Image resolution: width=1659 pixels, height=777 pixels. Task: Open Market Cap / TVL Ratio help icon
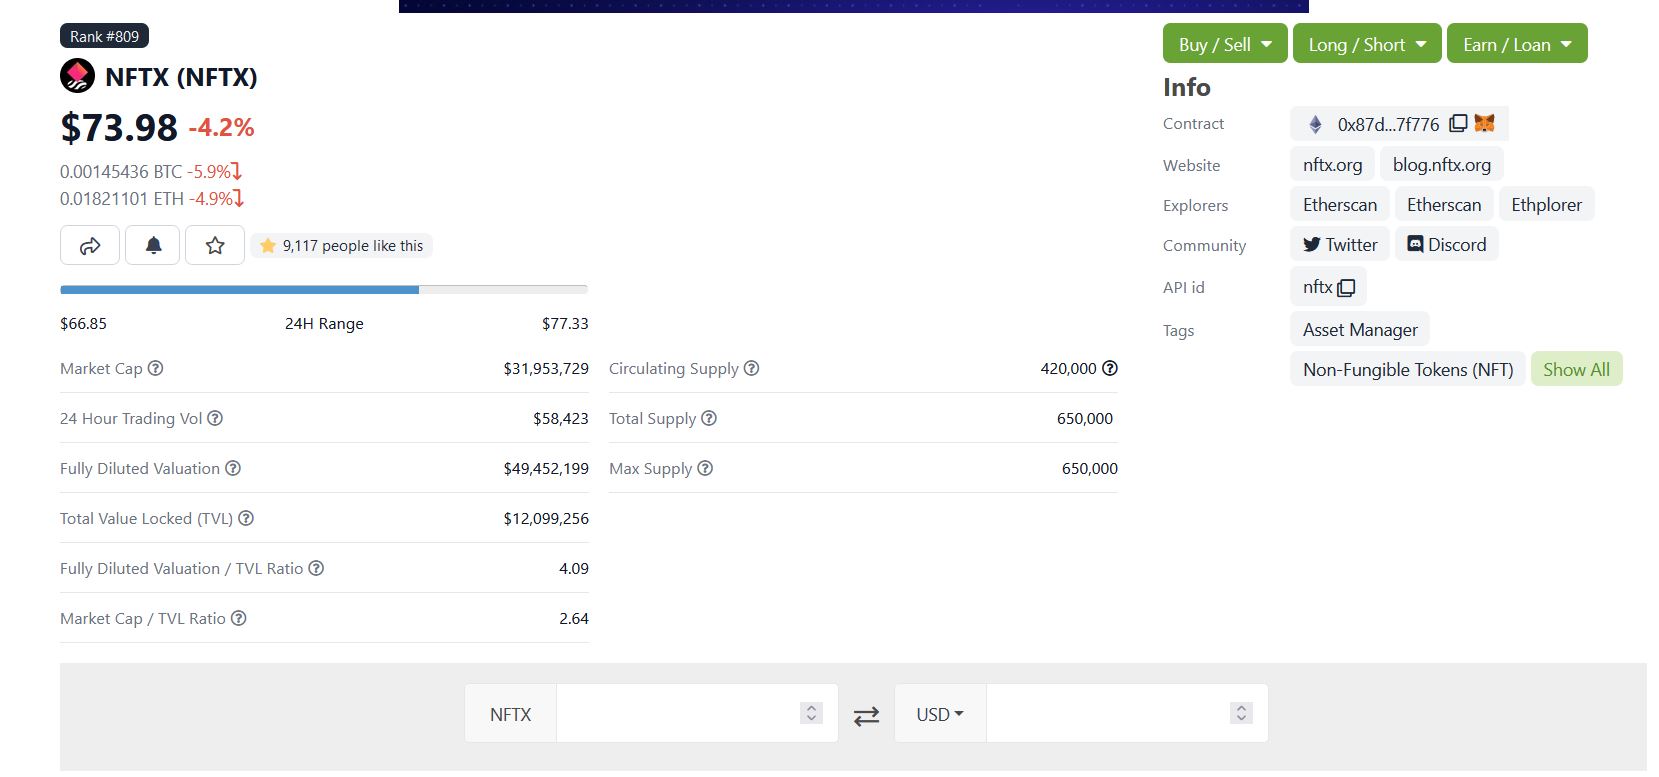tap(239, 618)
